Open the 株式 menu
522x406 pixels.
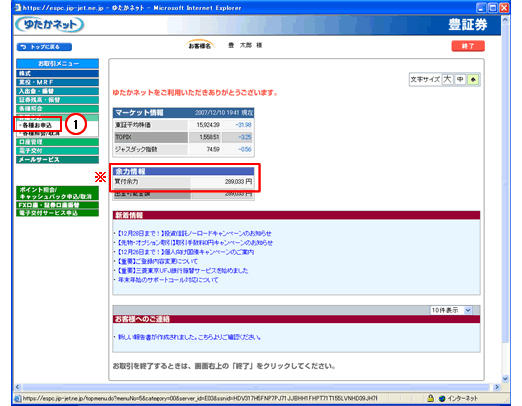57,73
